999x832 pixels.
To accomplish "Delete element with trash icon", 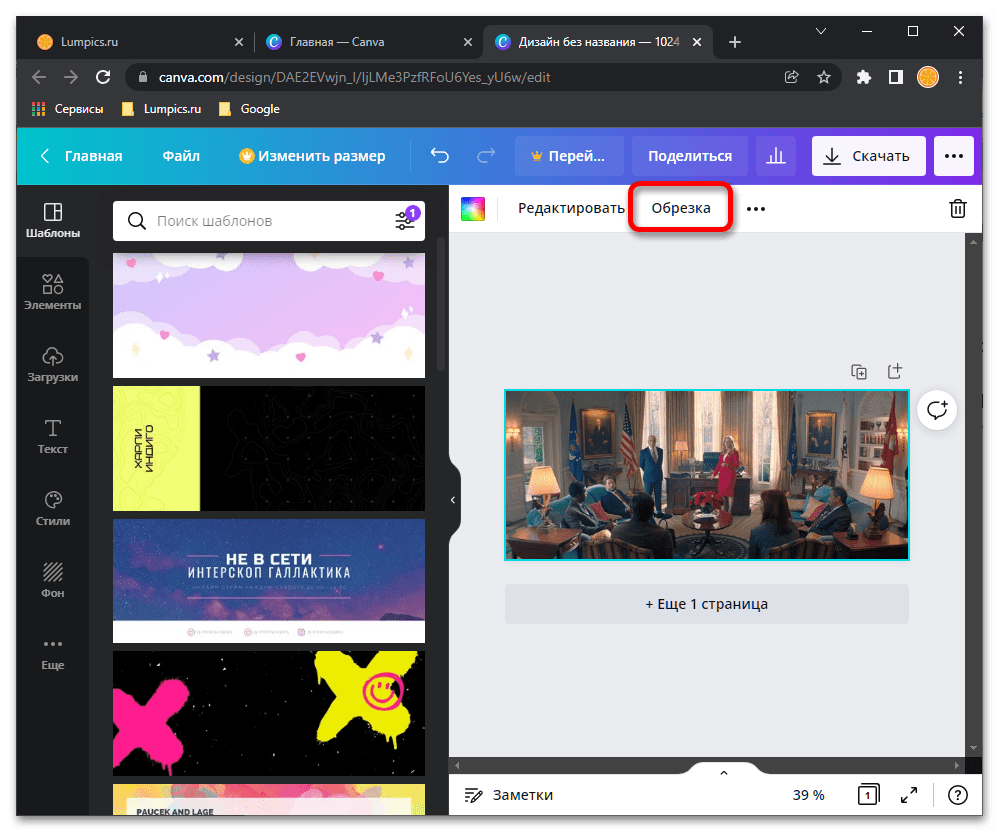I will 958,208.
